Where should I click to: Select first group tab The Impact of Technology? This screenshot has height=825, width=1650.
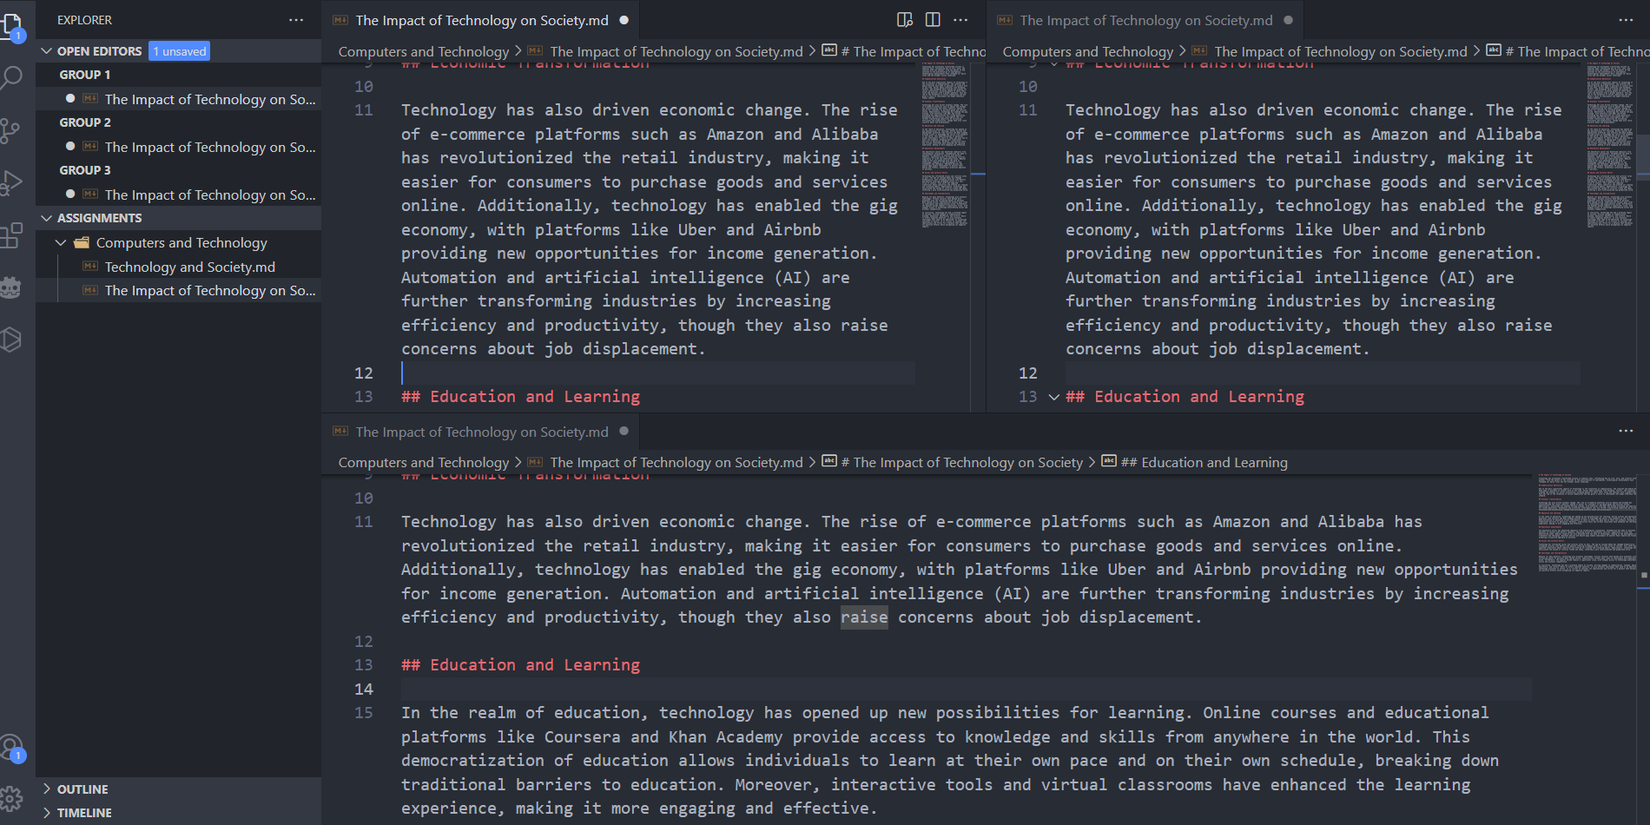click(482, 20)
